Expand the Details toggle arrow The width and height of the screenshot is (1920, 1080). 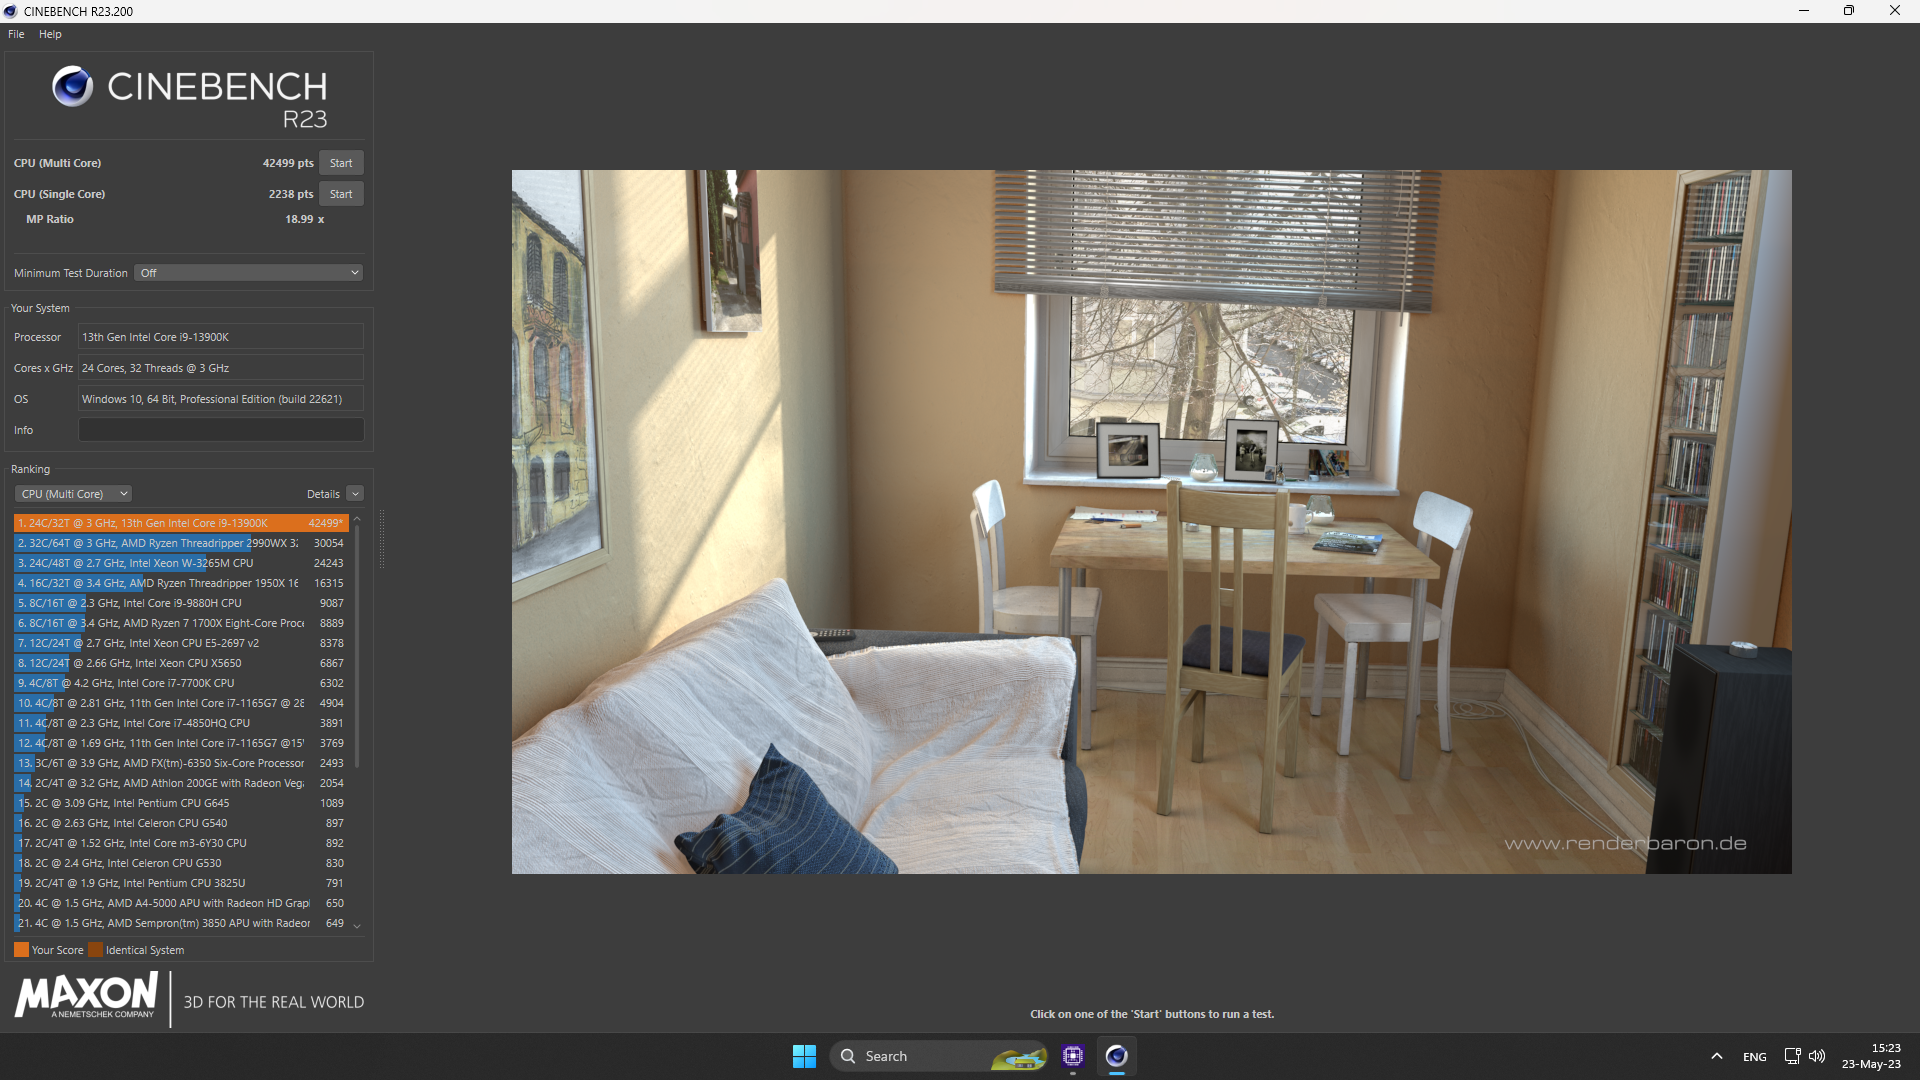[355, 494]
